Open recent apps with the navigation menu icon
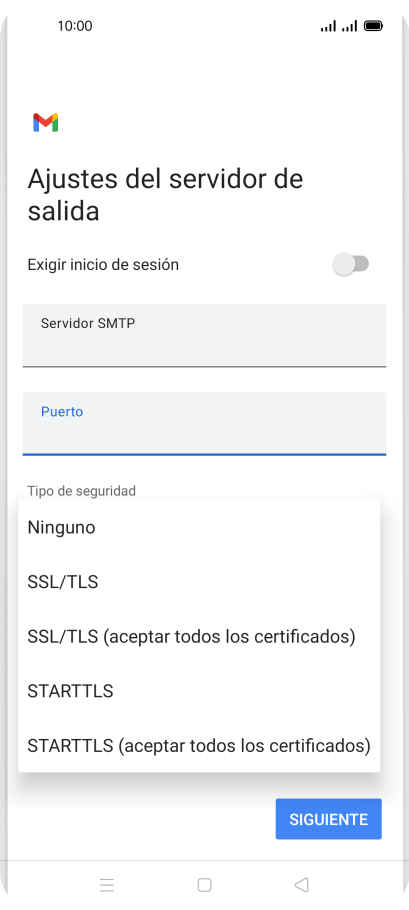The height and width of the screenshot is (910, 409). 107,884
